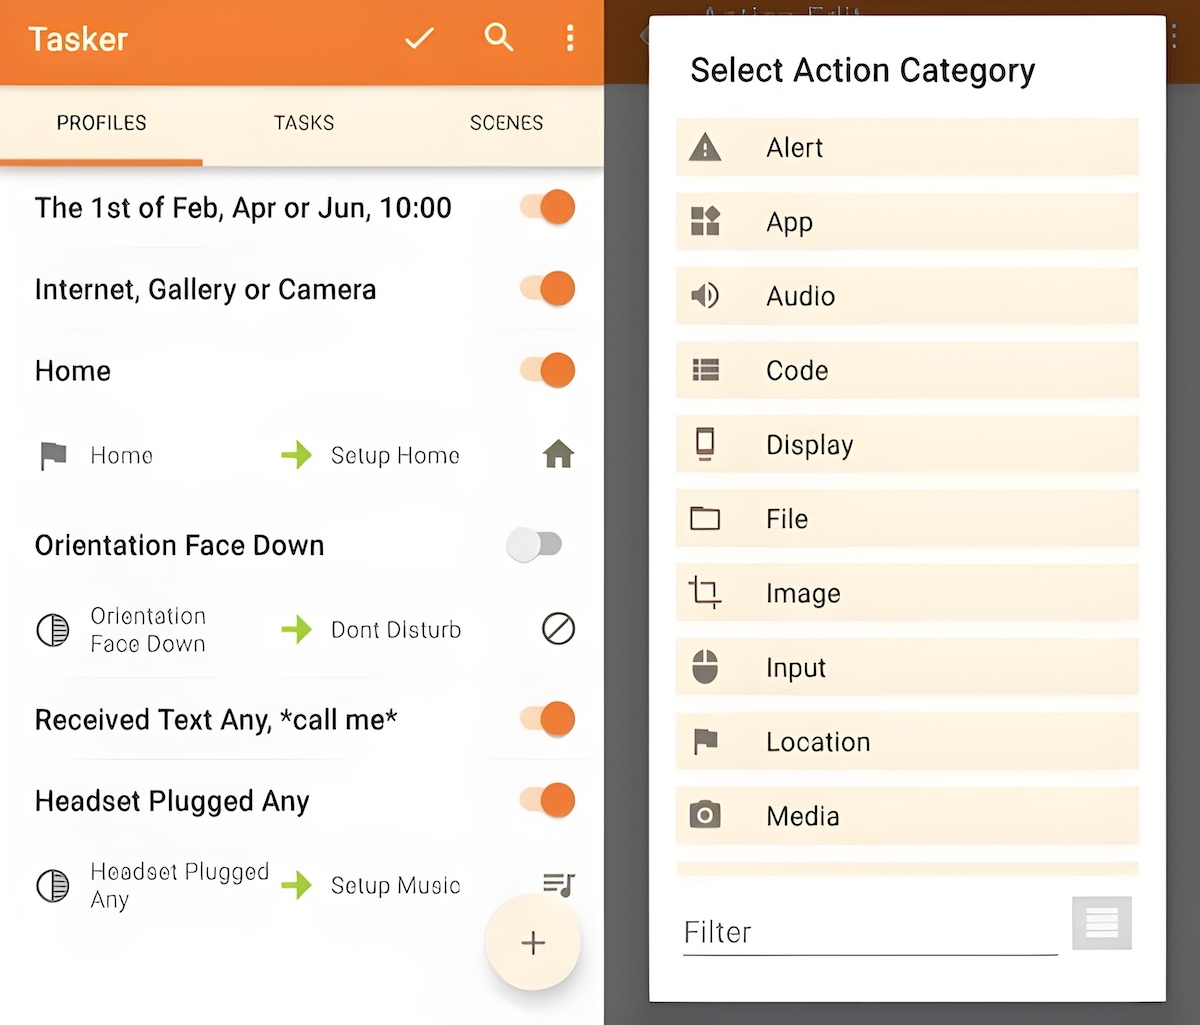
Task: Choose the Audio action category
Action: tap(907, 296)
